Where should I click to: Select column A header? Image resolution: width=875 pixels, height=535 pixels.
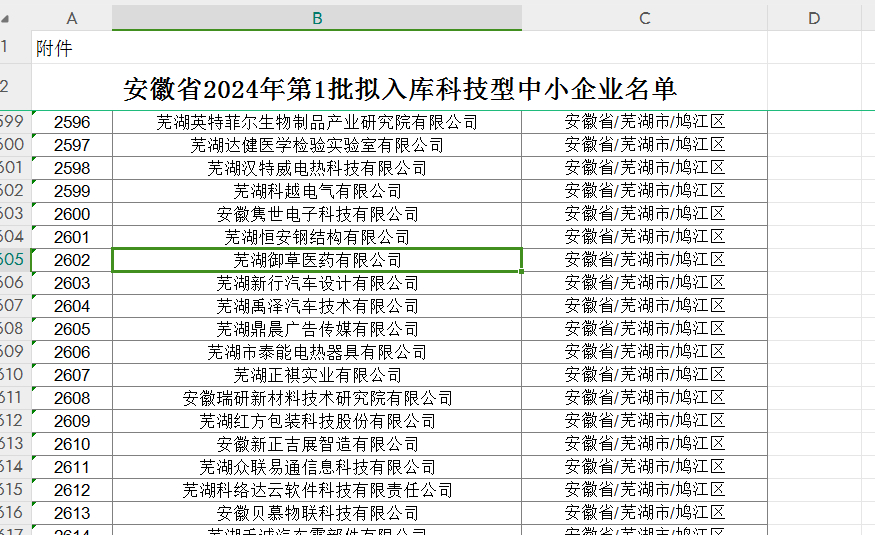point(72,18)
